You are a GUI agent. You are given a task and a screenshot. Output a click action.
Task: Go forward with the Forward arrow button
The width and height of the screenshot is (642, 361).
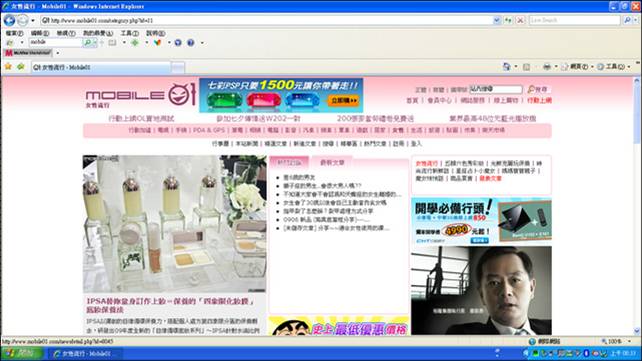pos(23,20)
